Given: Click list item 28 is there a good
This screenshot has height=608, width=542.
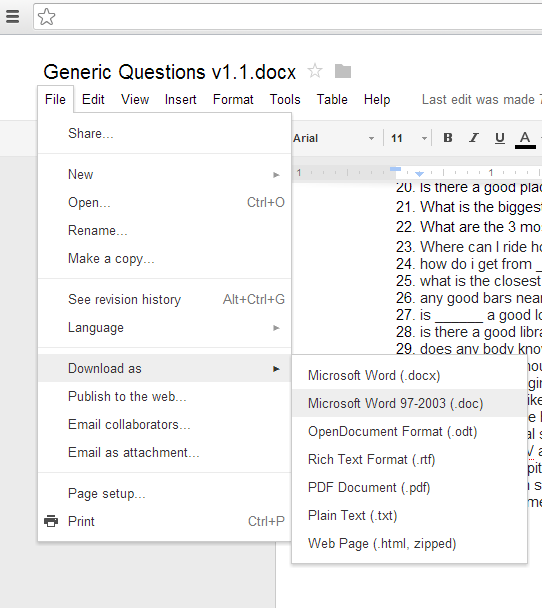Looking at the screenshot, I should tap(469, 332).
